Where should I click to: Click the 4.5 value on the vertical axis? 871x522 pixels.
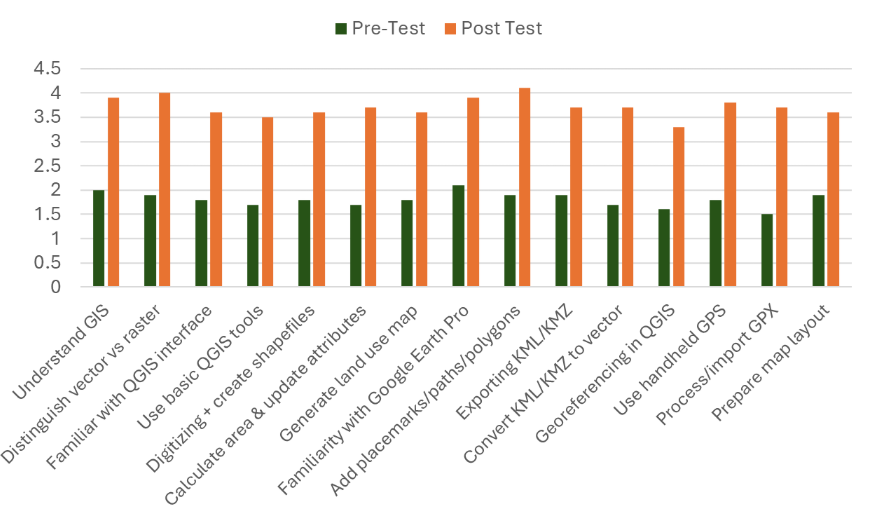point(47,68)
